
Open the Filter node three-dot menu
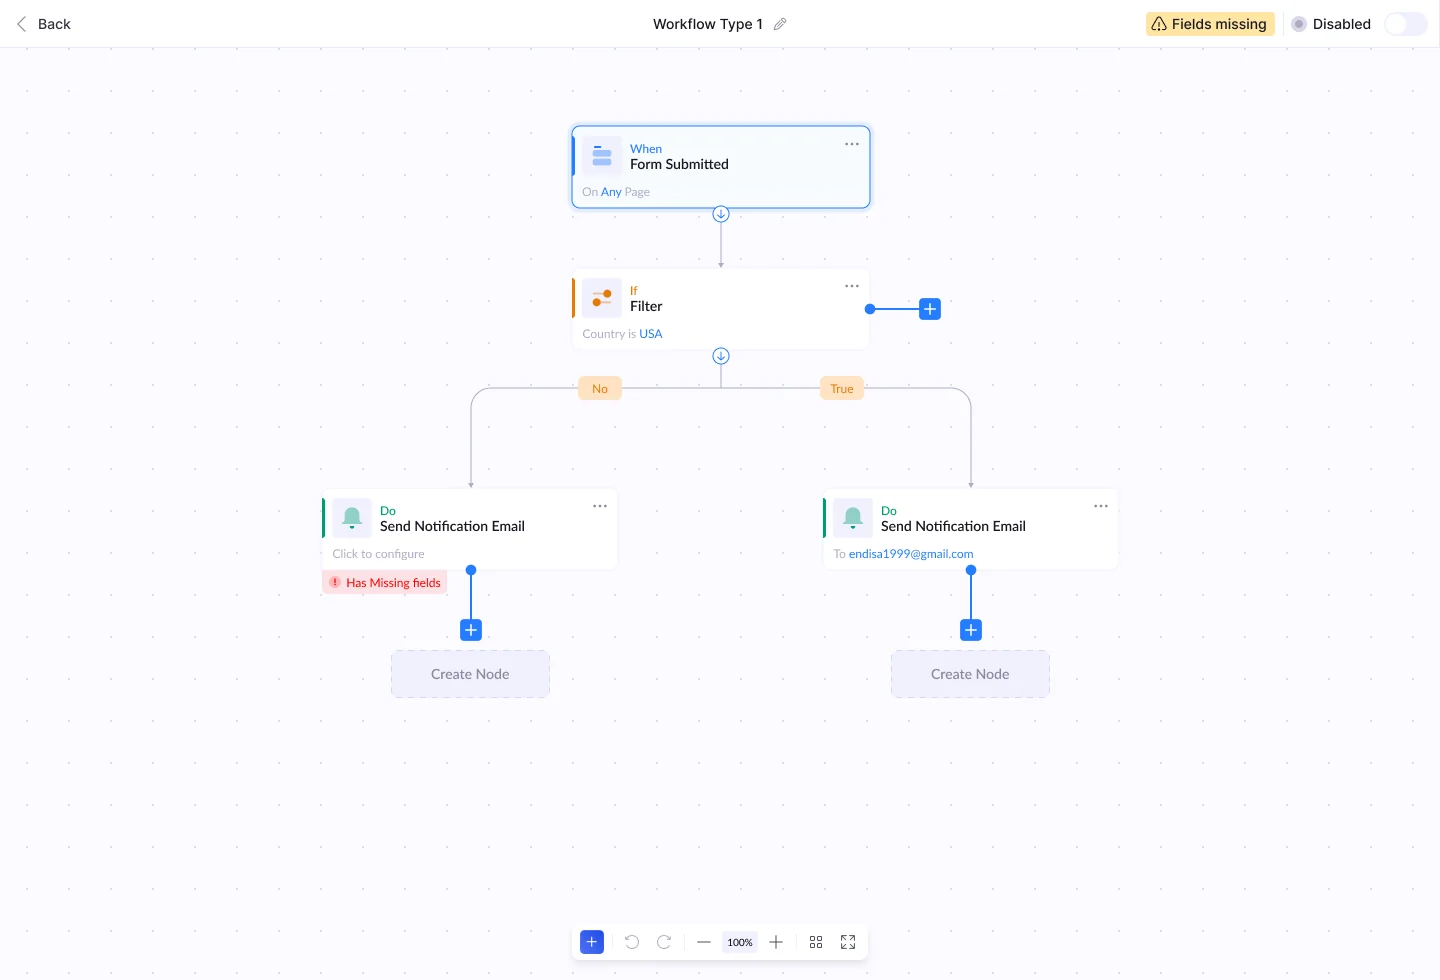[x=852, y=286]
